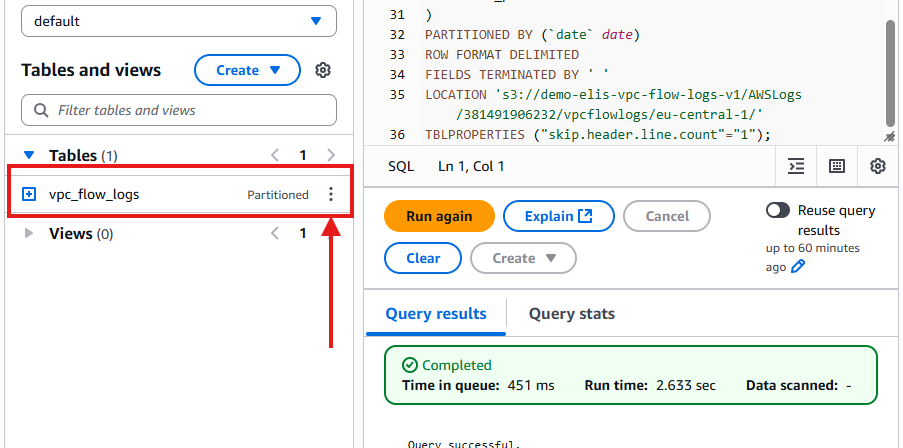Click the Clear button

tap(423, 258)
